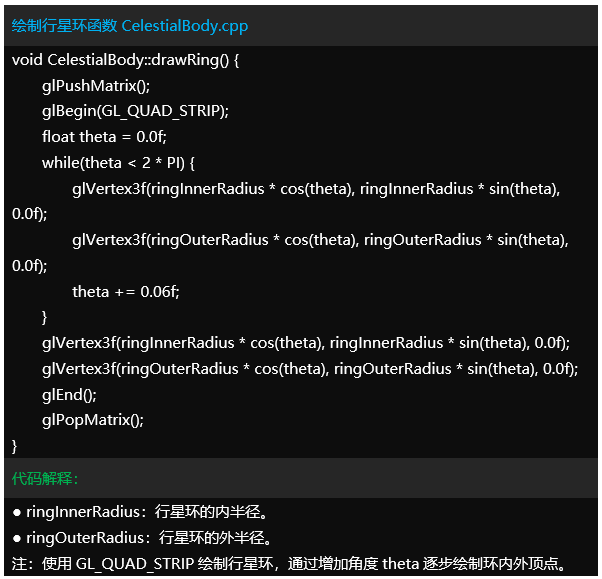Viewport: 602px width, 579px height.
Task: Click the ringInnerRadius glVertex3f line inside the loop
Action: (316, 188)
